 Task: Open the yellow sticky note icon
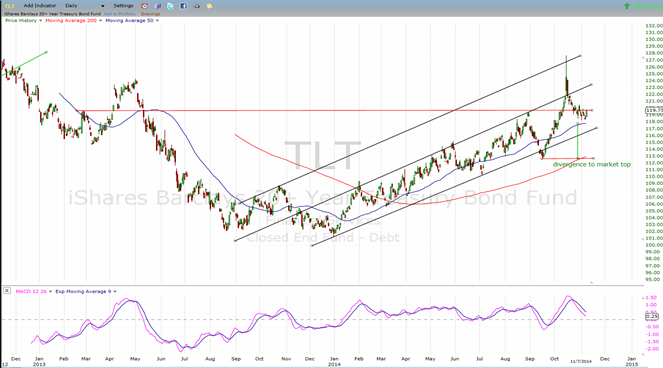pos(209,6)
